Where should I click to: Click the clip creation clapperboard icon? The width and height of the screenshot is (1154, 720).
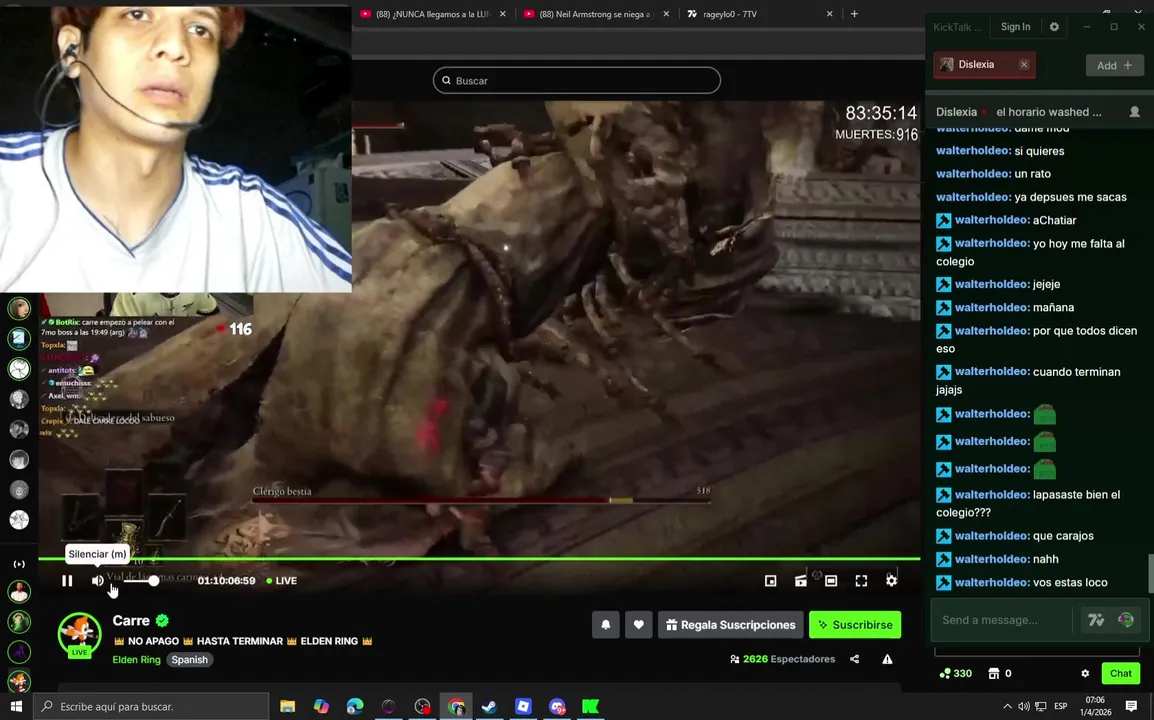(x=801, y=581)
